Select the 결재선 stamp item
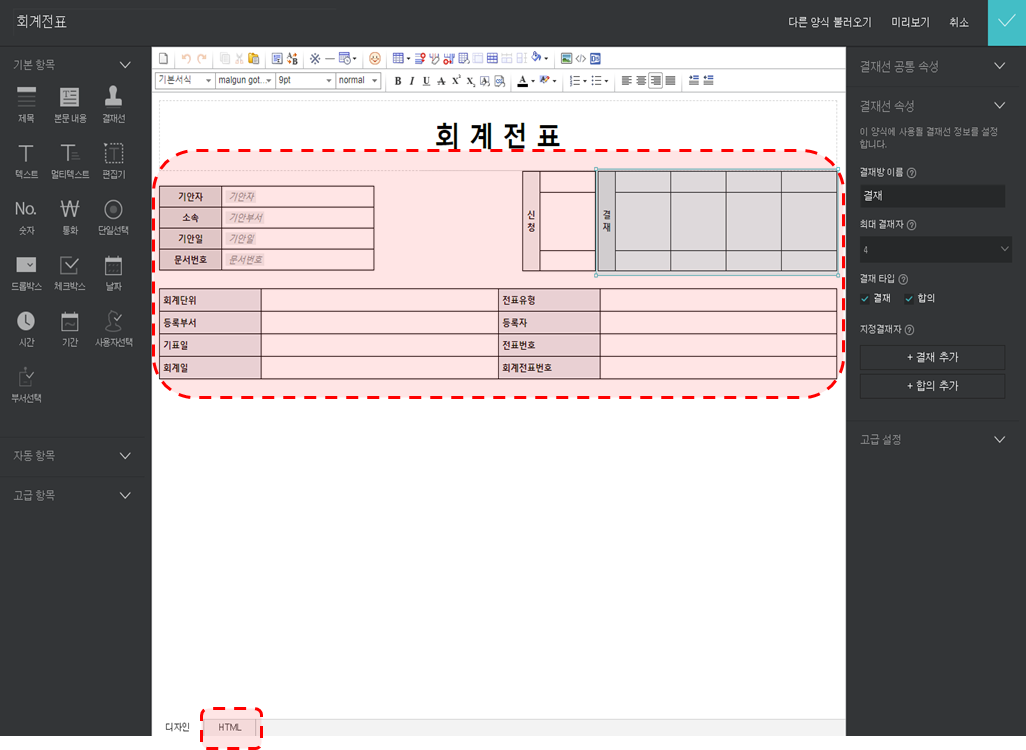 click(113, 103)
